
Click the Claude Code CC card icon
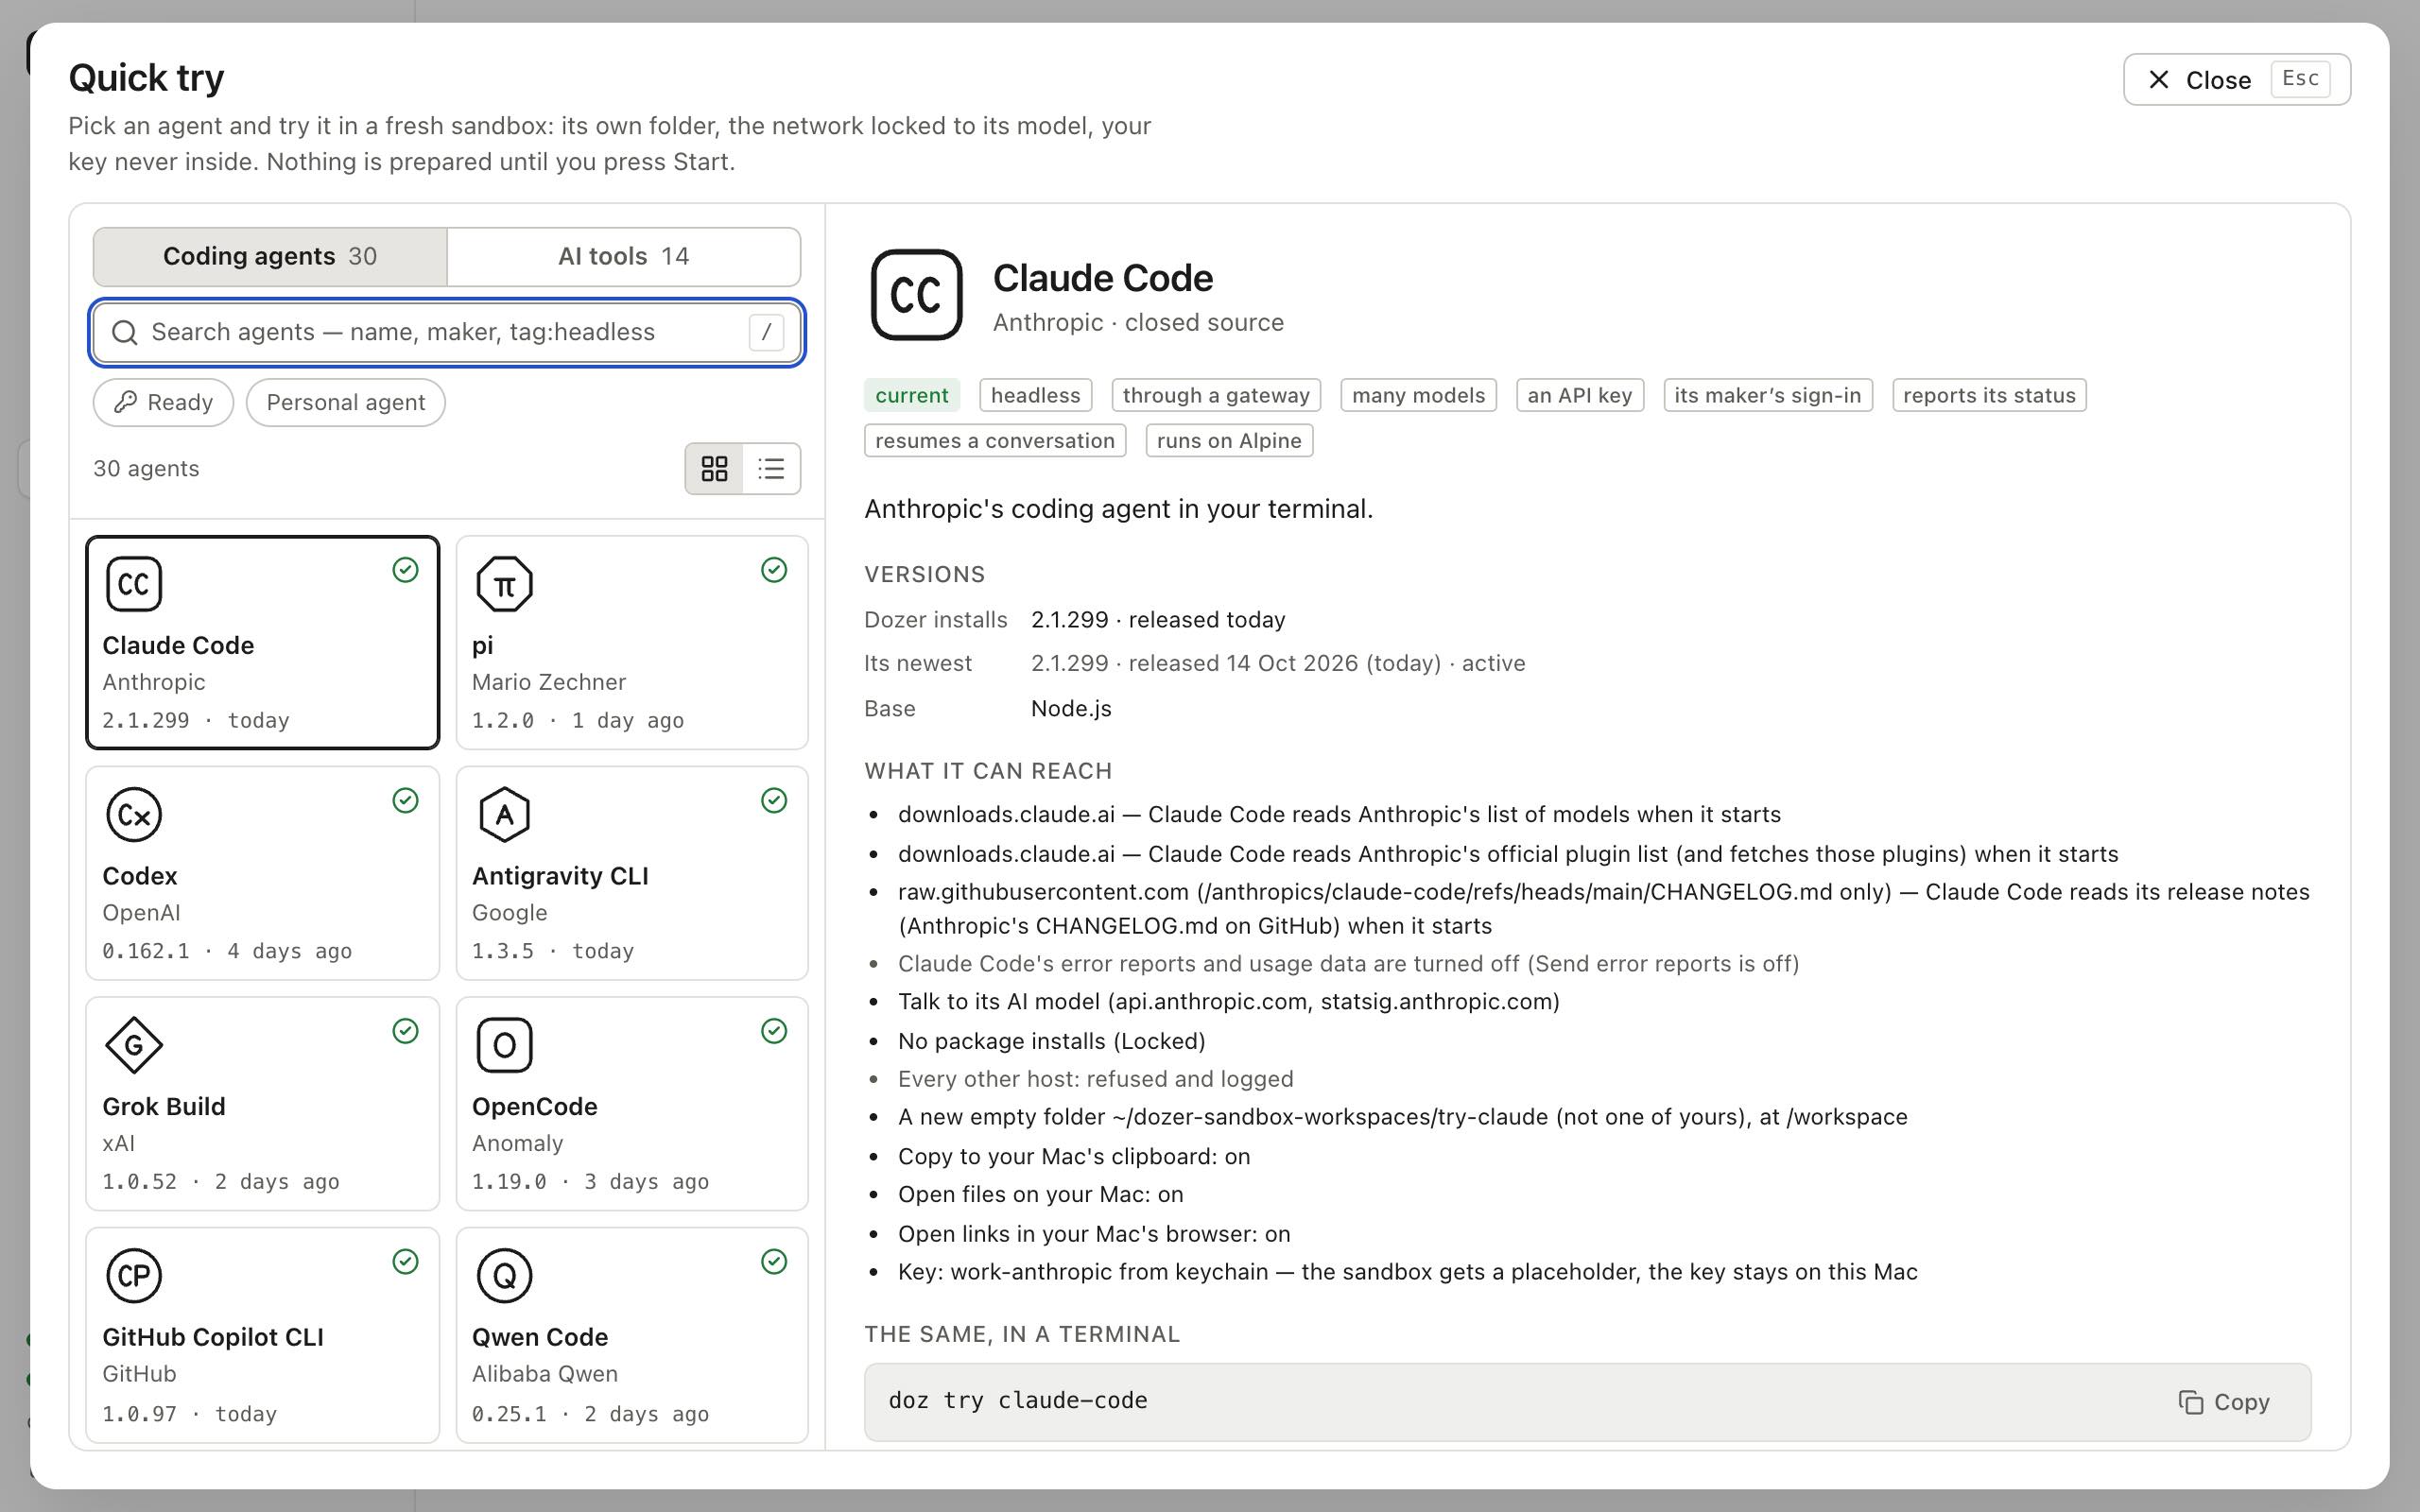coord(133,584)
